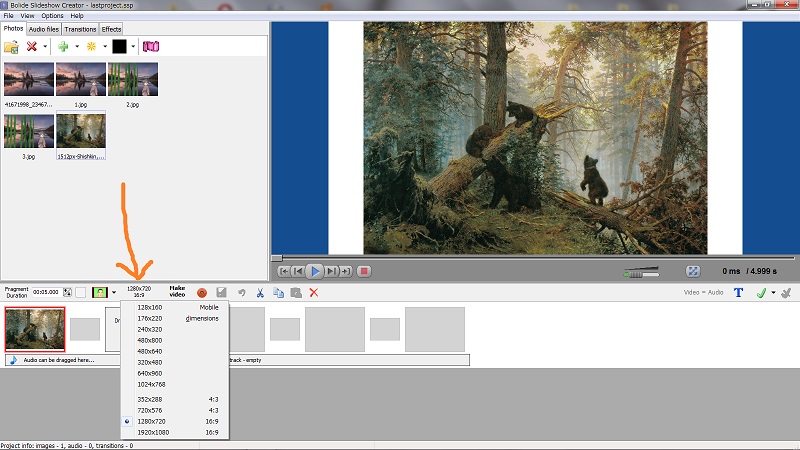
Task: Click the green portrait fit-mode icon
Action: (100, 292)
